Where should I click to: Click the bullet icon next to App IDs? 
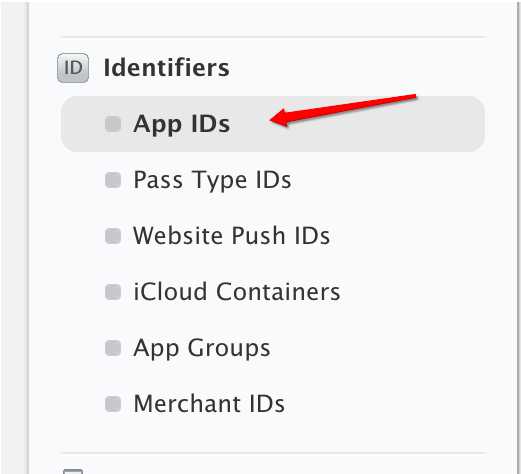[113, 124]
